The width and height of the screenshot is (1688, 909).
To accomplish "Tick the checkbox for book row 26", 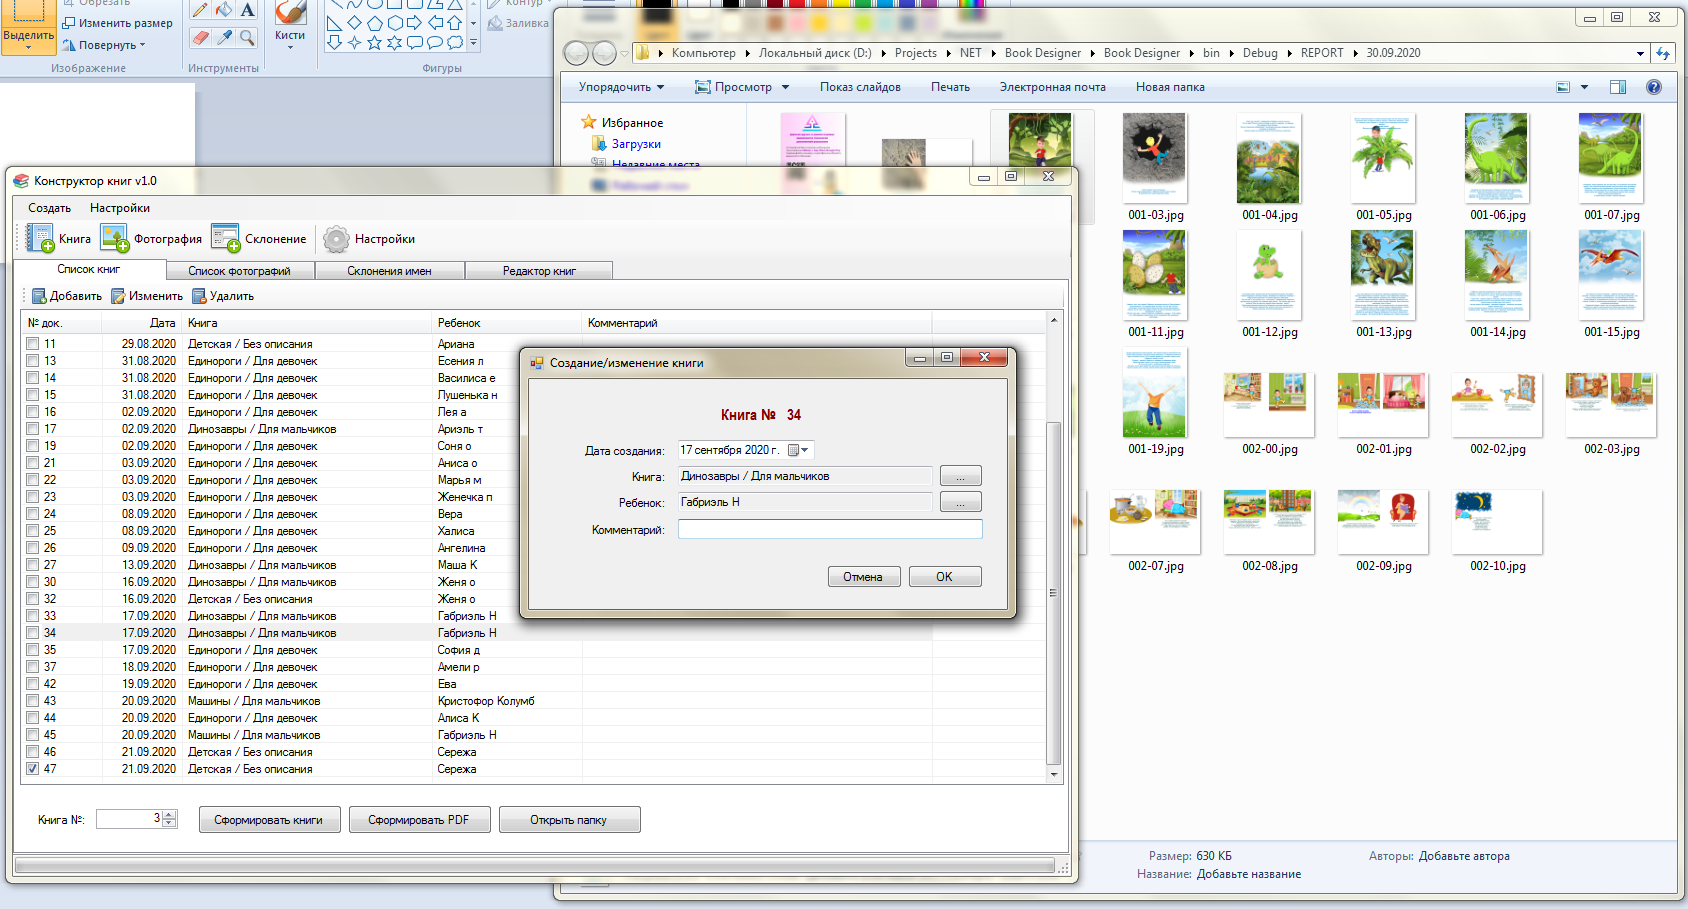I will [x=33, y=548].
